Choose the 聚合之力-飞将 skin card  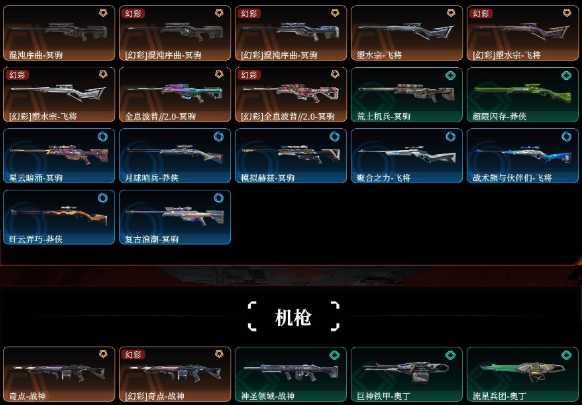click(x=407, y=156)
